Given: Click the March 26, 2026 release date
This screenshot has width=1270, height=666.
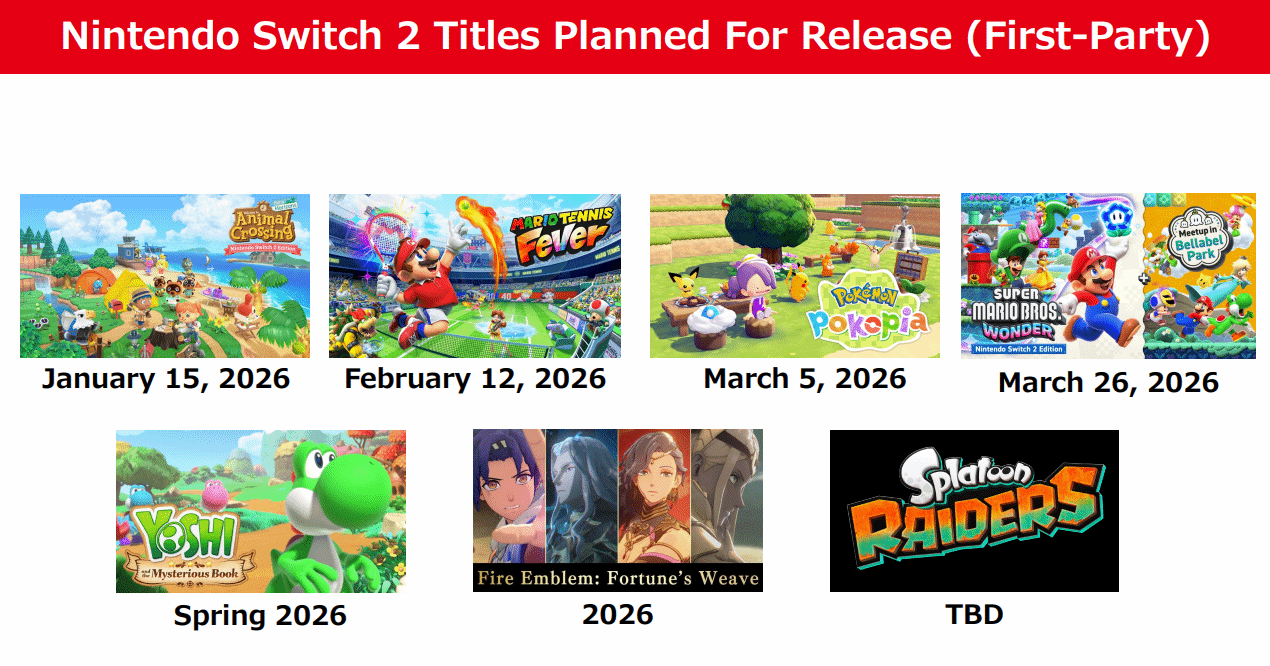Looking at the screenshot, I should (1108, 382).
